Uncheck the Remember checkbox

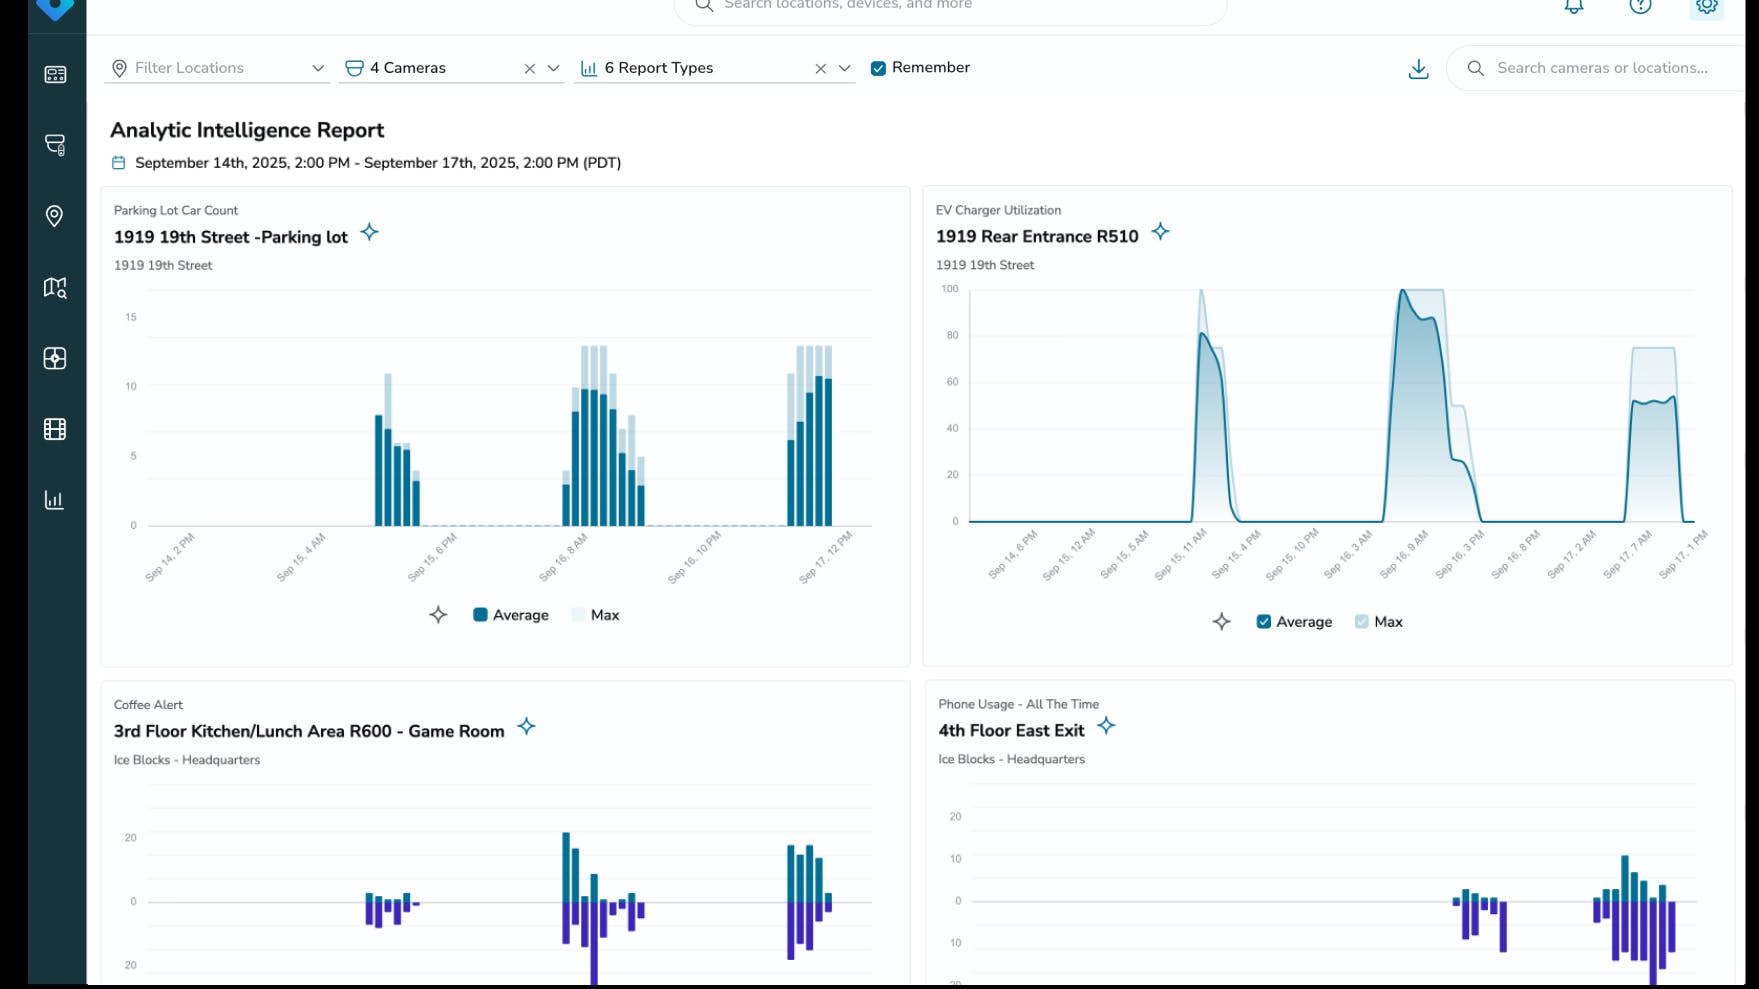pyautogui.click(x=878, y=68)
